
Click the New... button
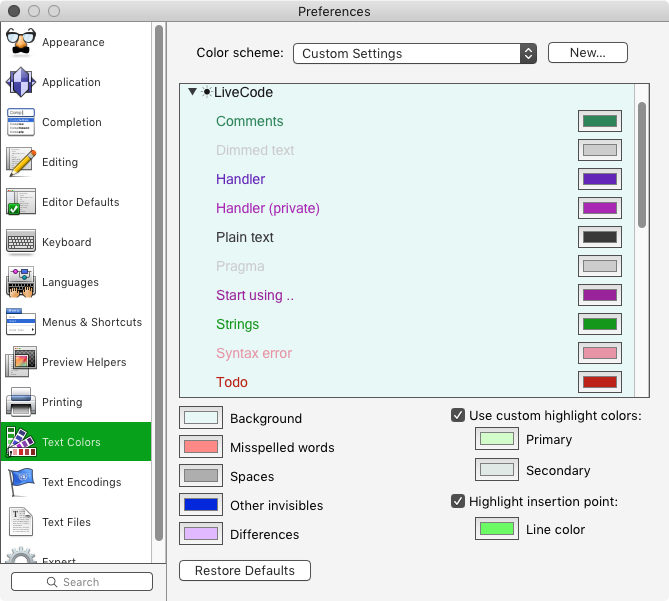587,53
